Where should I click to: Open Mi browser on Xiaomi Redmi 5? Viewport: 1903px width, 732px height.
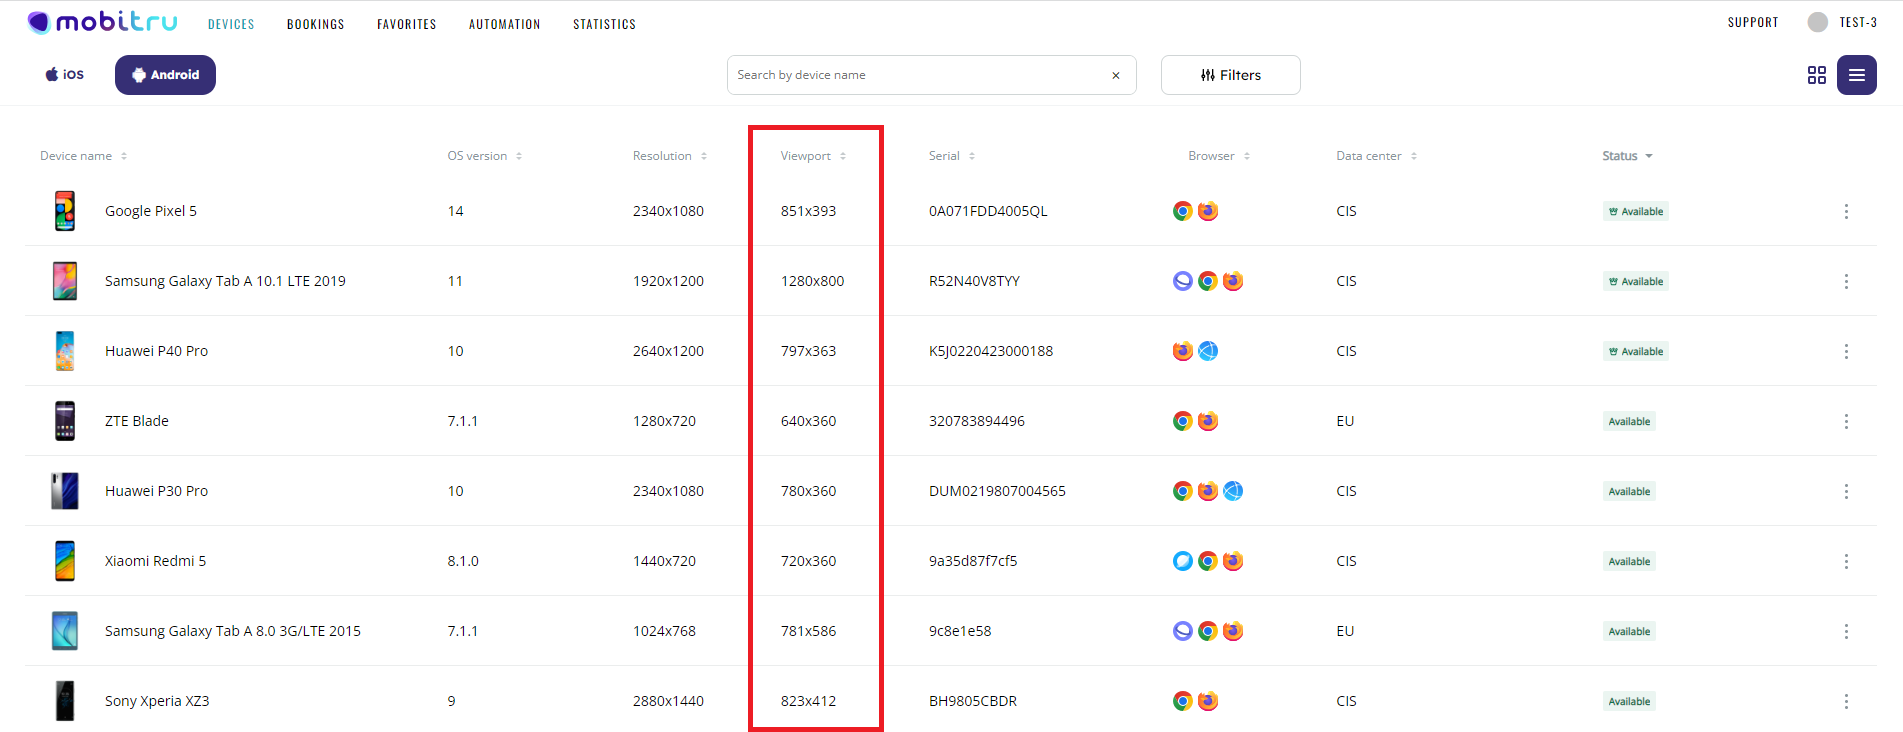[x=1183, y=561]
